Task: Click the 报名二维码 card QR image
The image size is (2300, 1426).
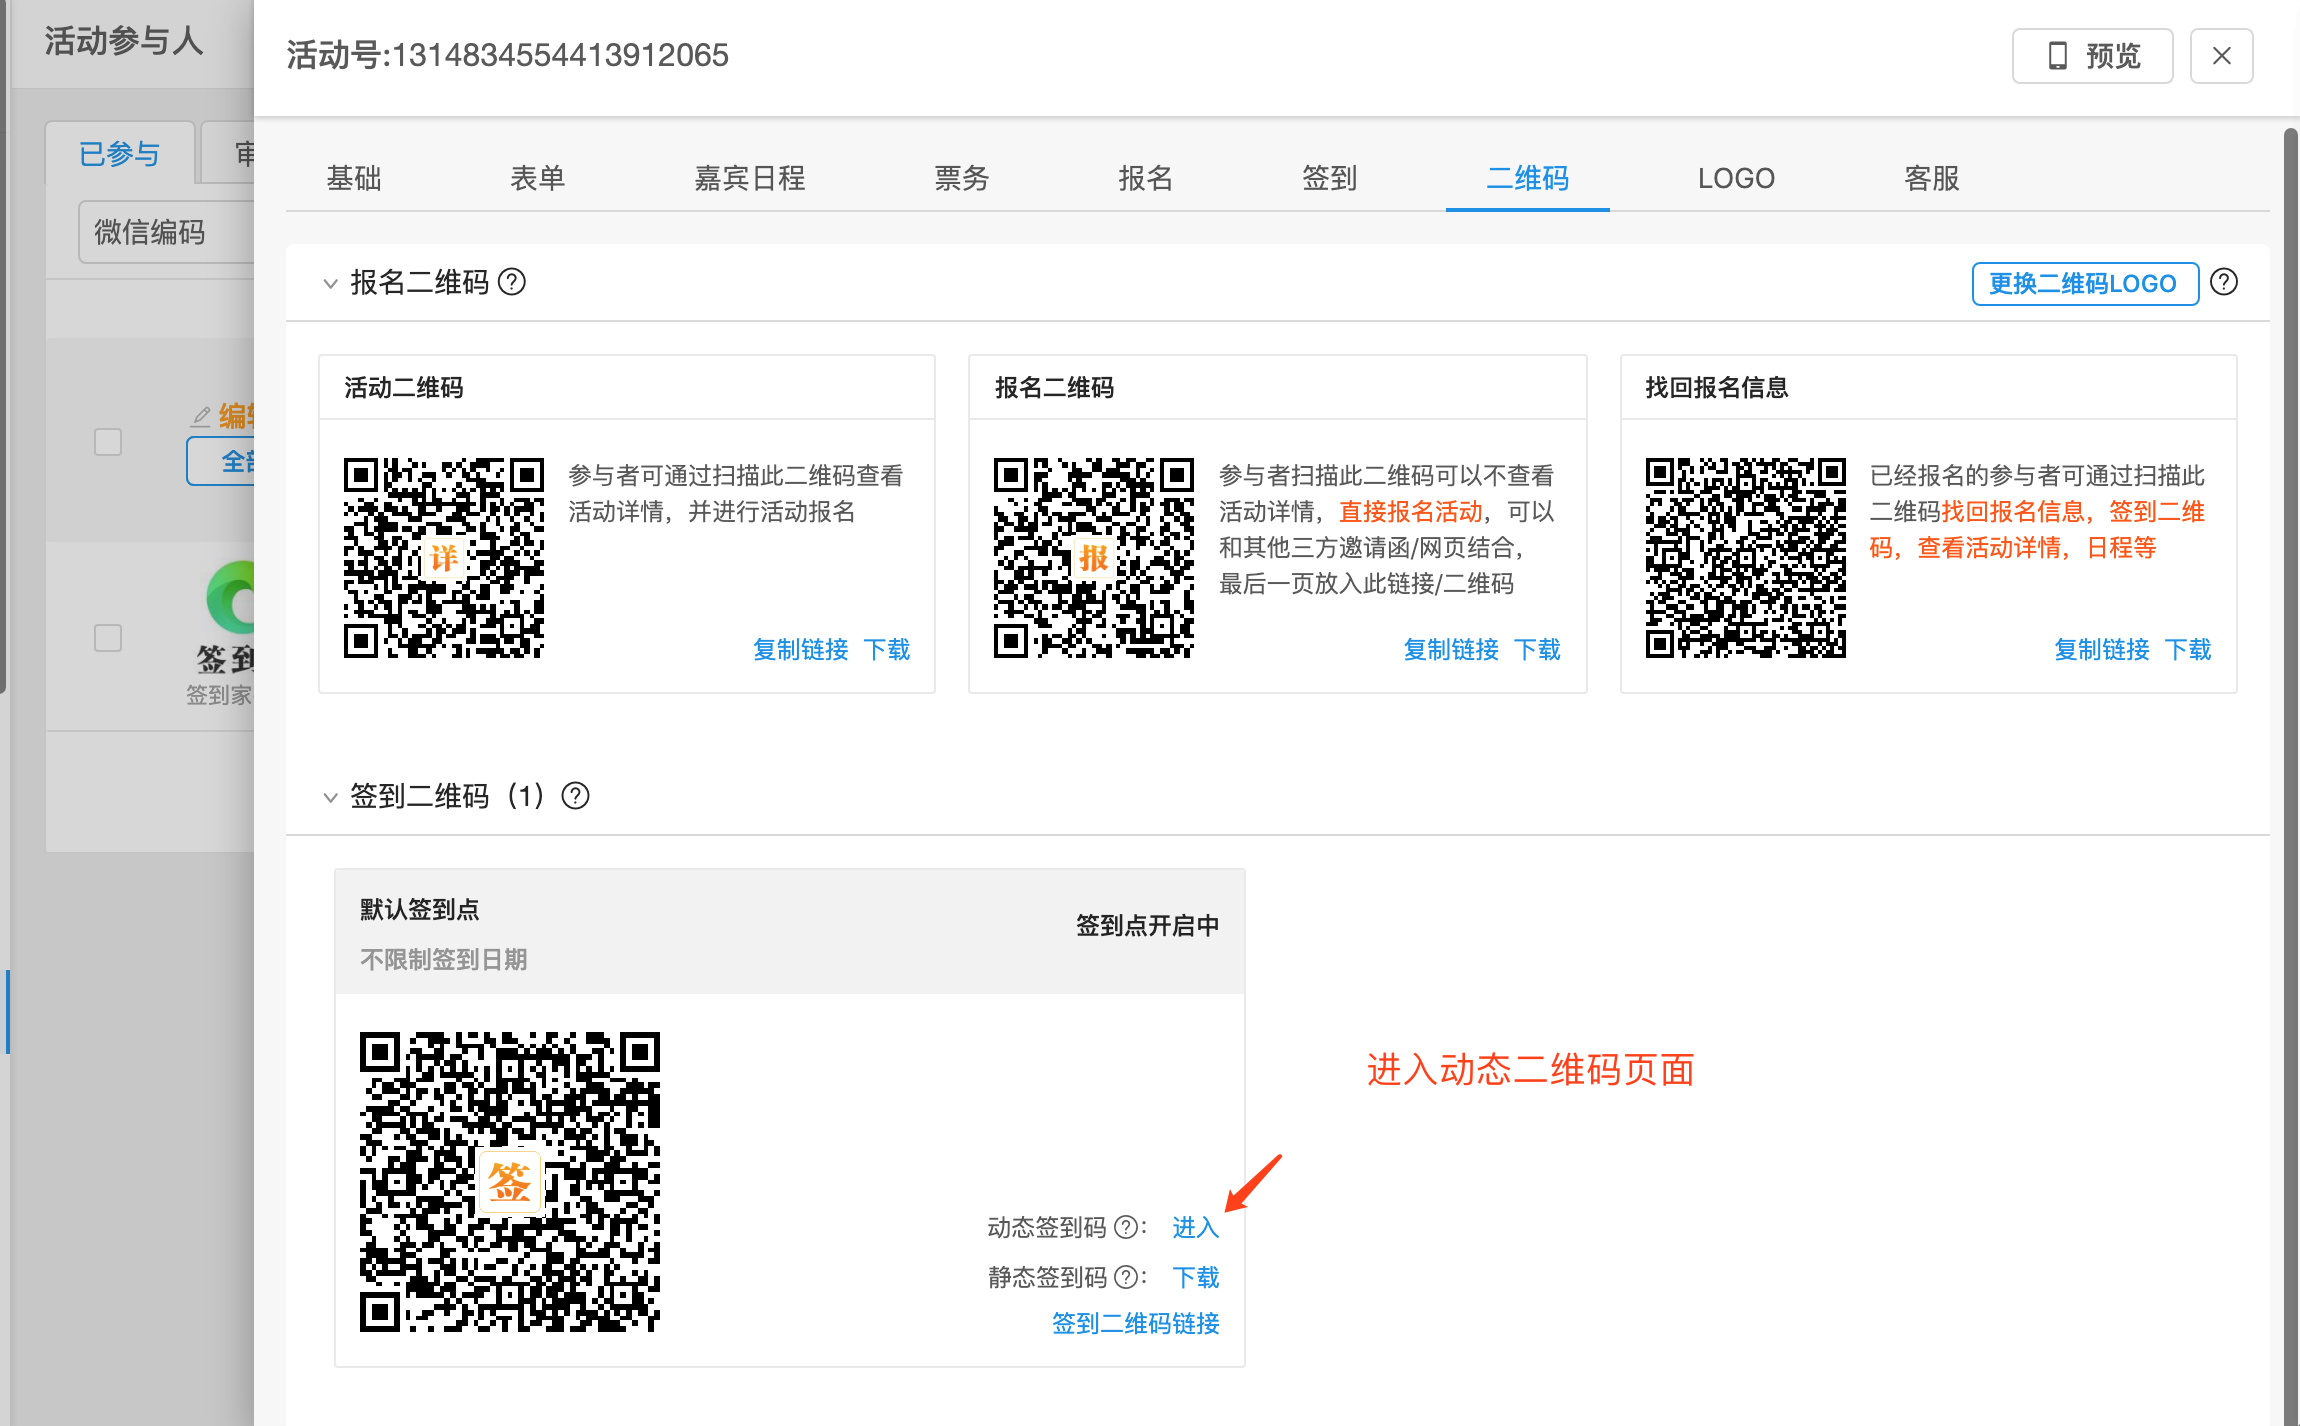Action: [1094, 558]
